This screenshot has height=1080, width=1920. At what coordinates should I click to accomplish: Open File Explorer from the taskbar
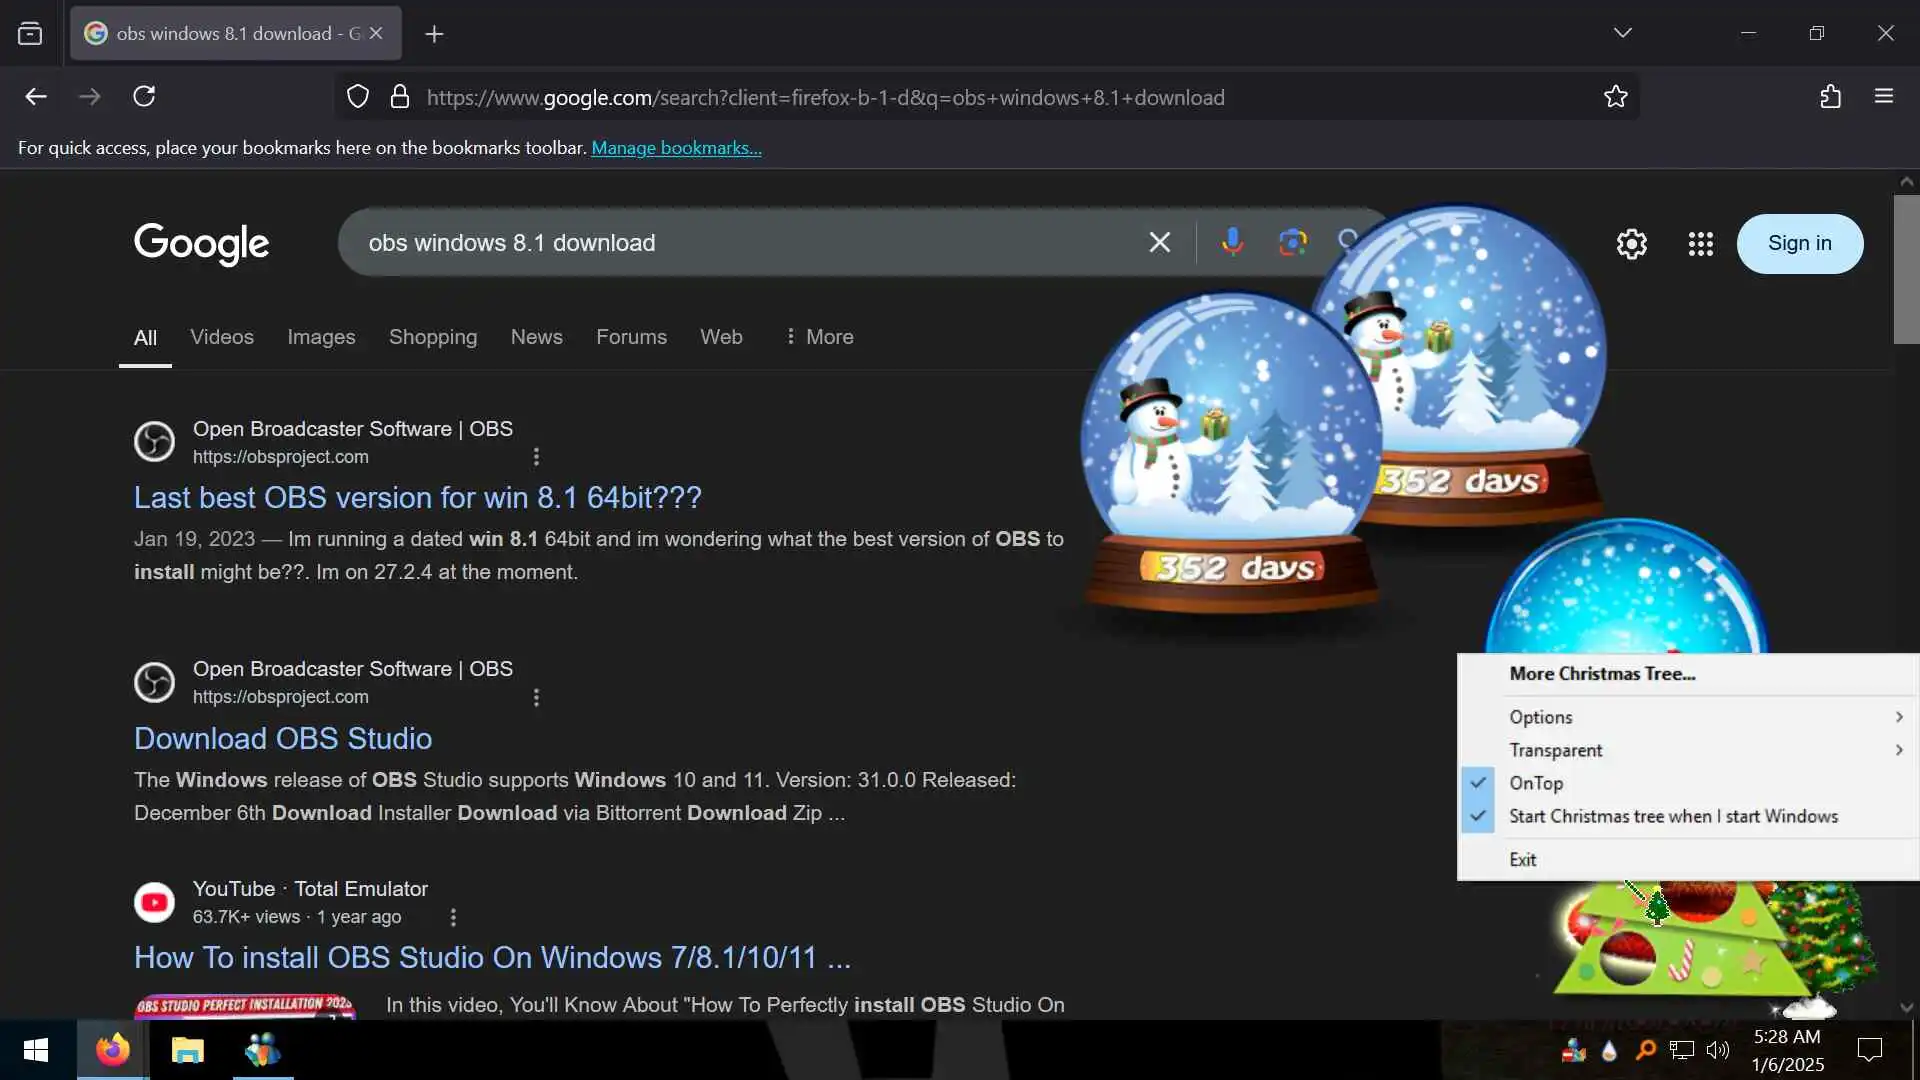point(187,1050)
